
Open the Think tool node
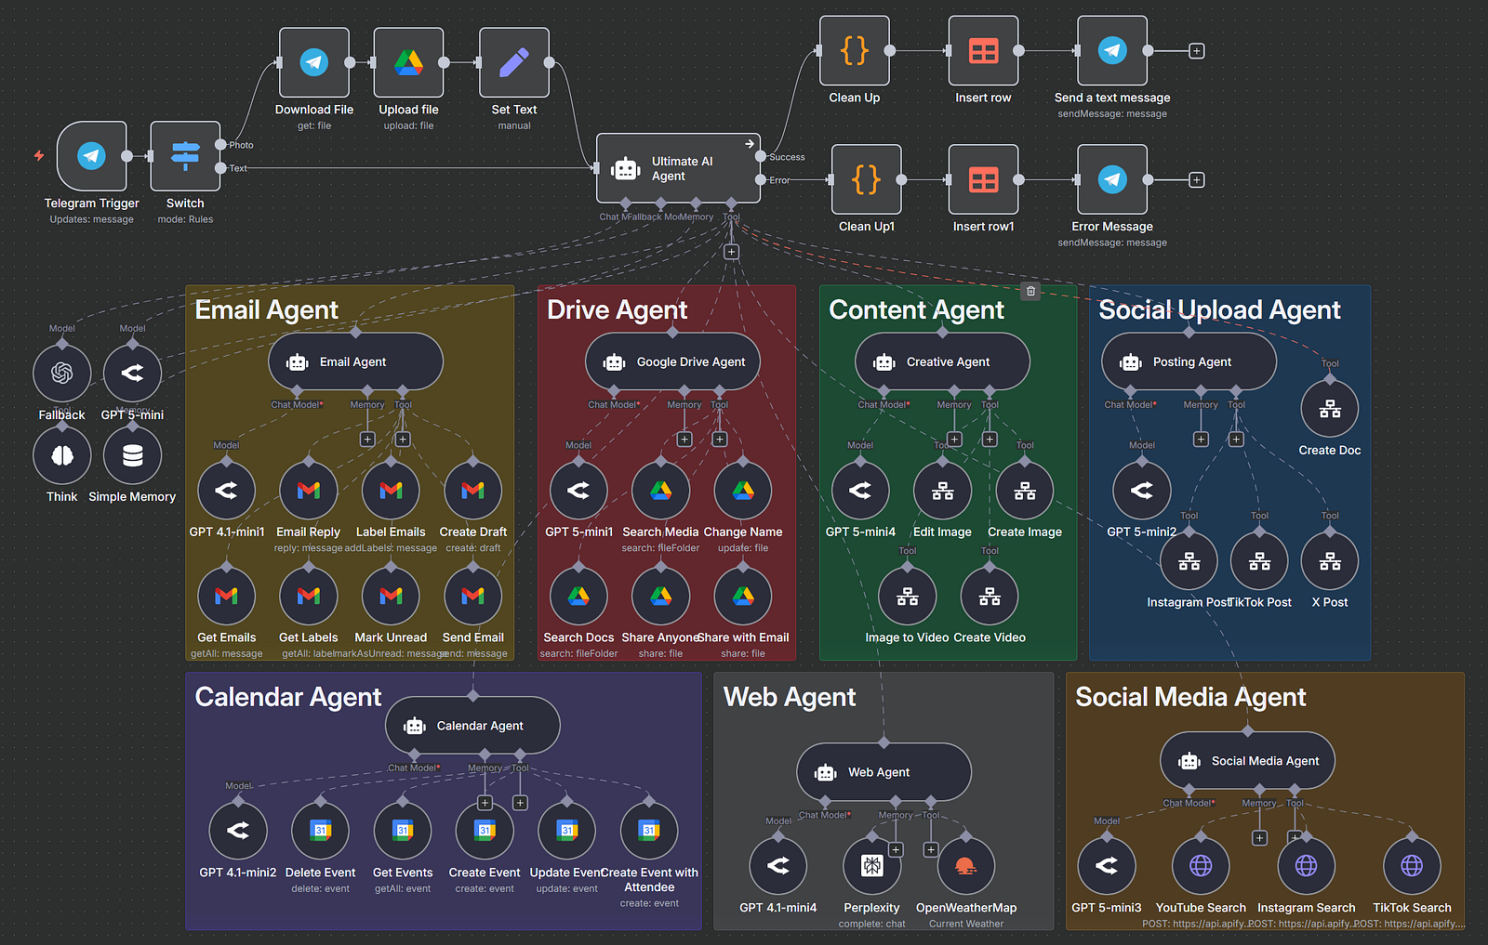click(62, 456)
